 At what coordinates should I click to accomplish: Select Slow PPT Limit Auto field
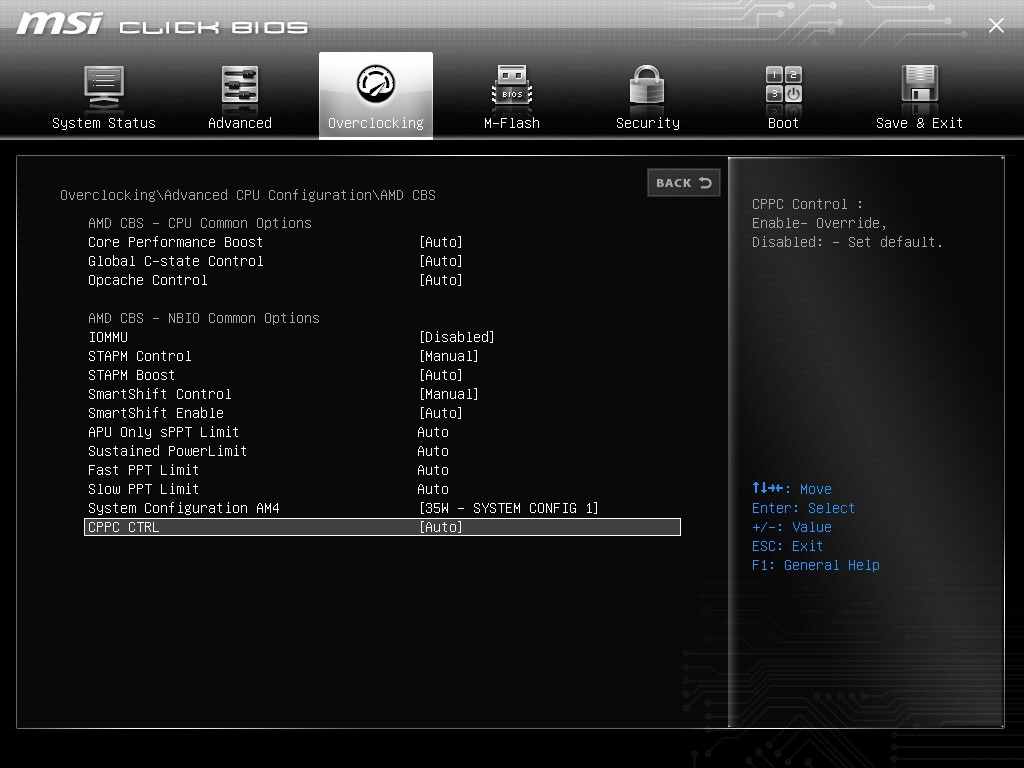click(x=433, y=489)
